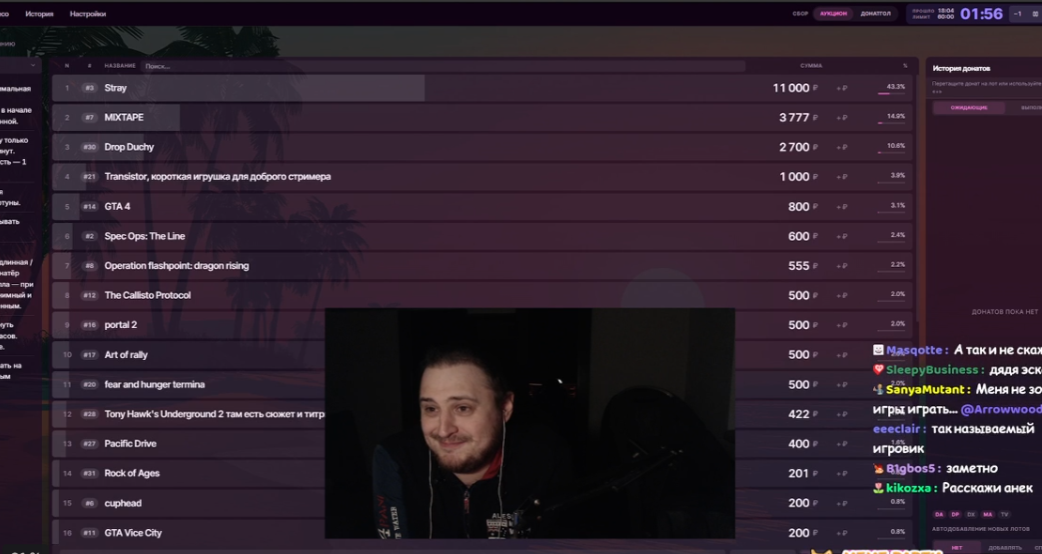The width and height of the screenshot is (1042, 554).
Task: Click the #7 badge on MIXTAPE
Action: [89, 118]
